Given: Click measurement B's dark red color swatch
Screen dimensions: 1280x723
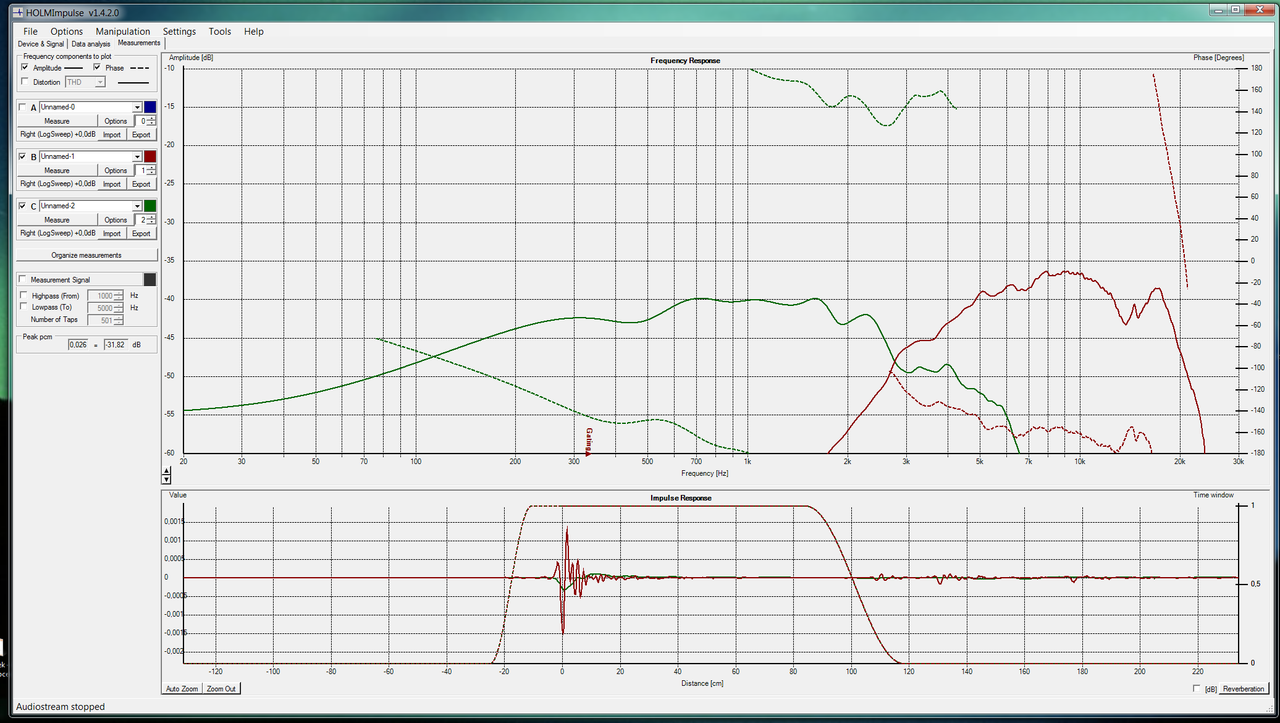Looking at the screenshot, I should pos(150,157).
